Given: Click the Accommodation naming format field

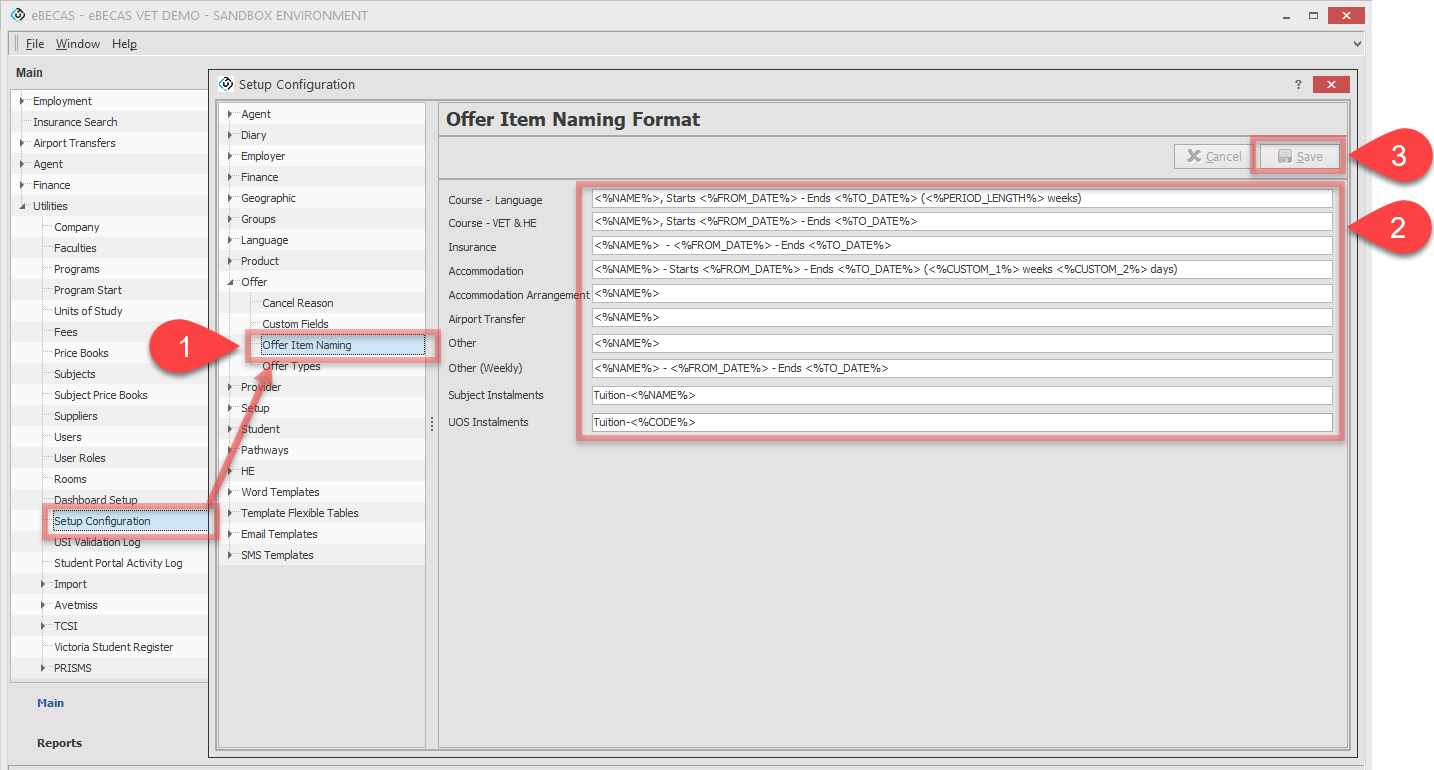Looking at the screenshot, I should point(962,270).
